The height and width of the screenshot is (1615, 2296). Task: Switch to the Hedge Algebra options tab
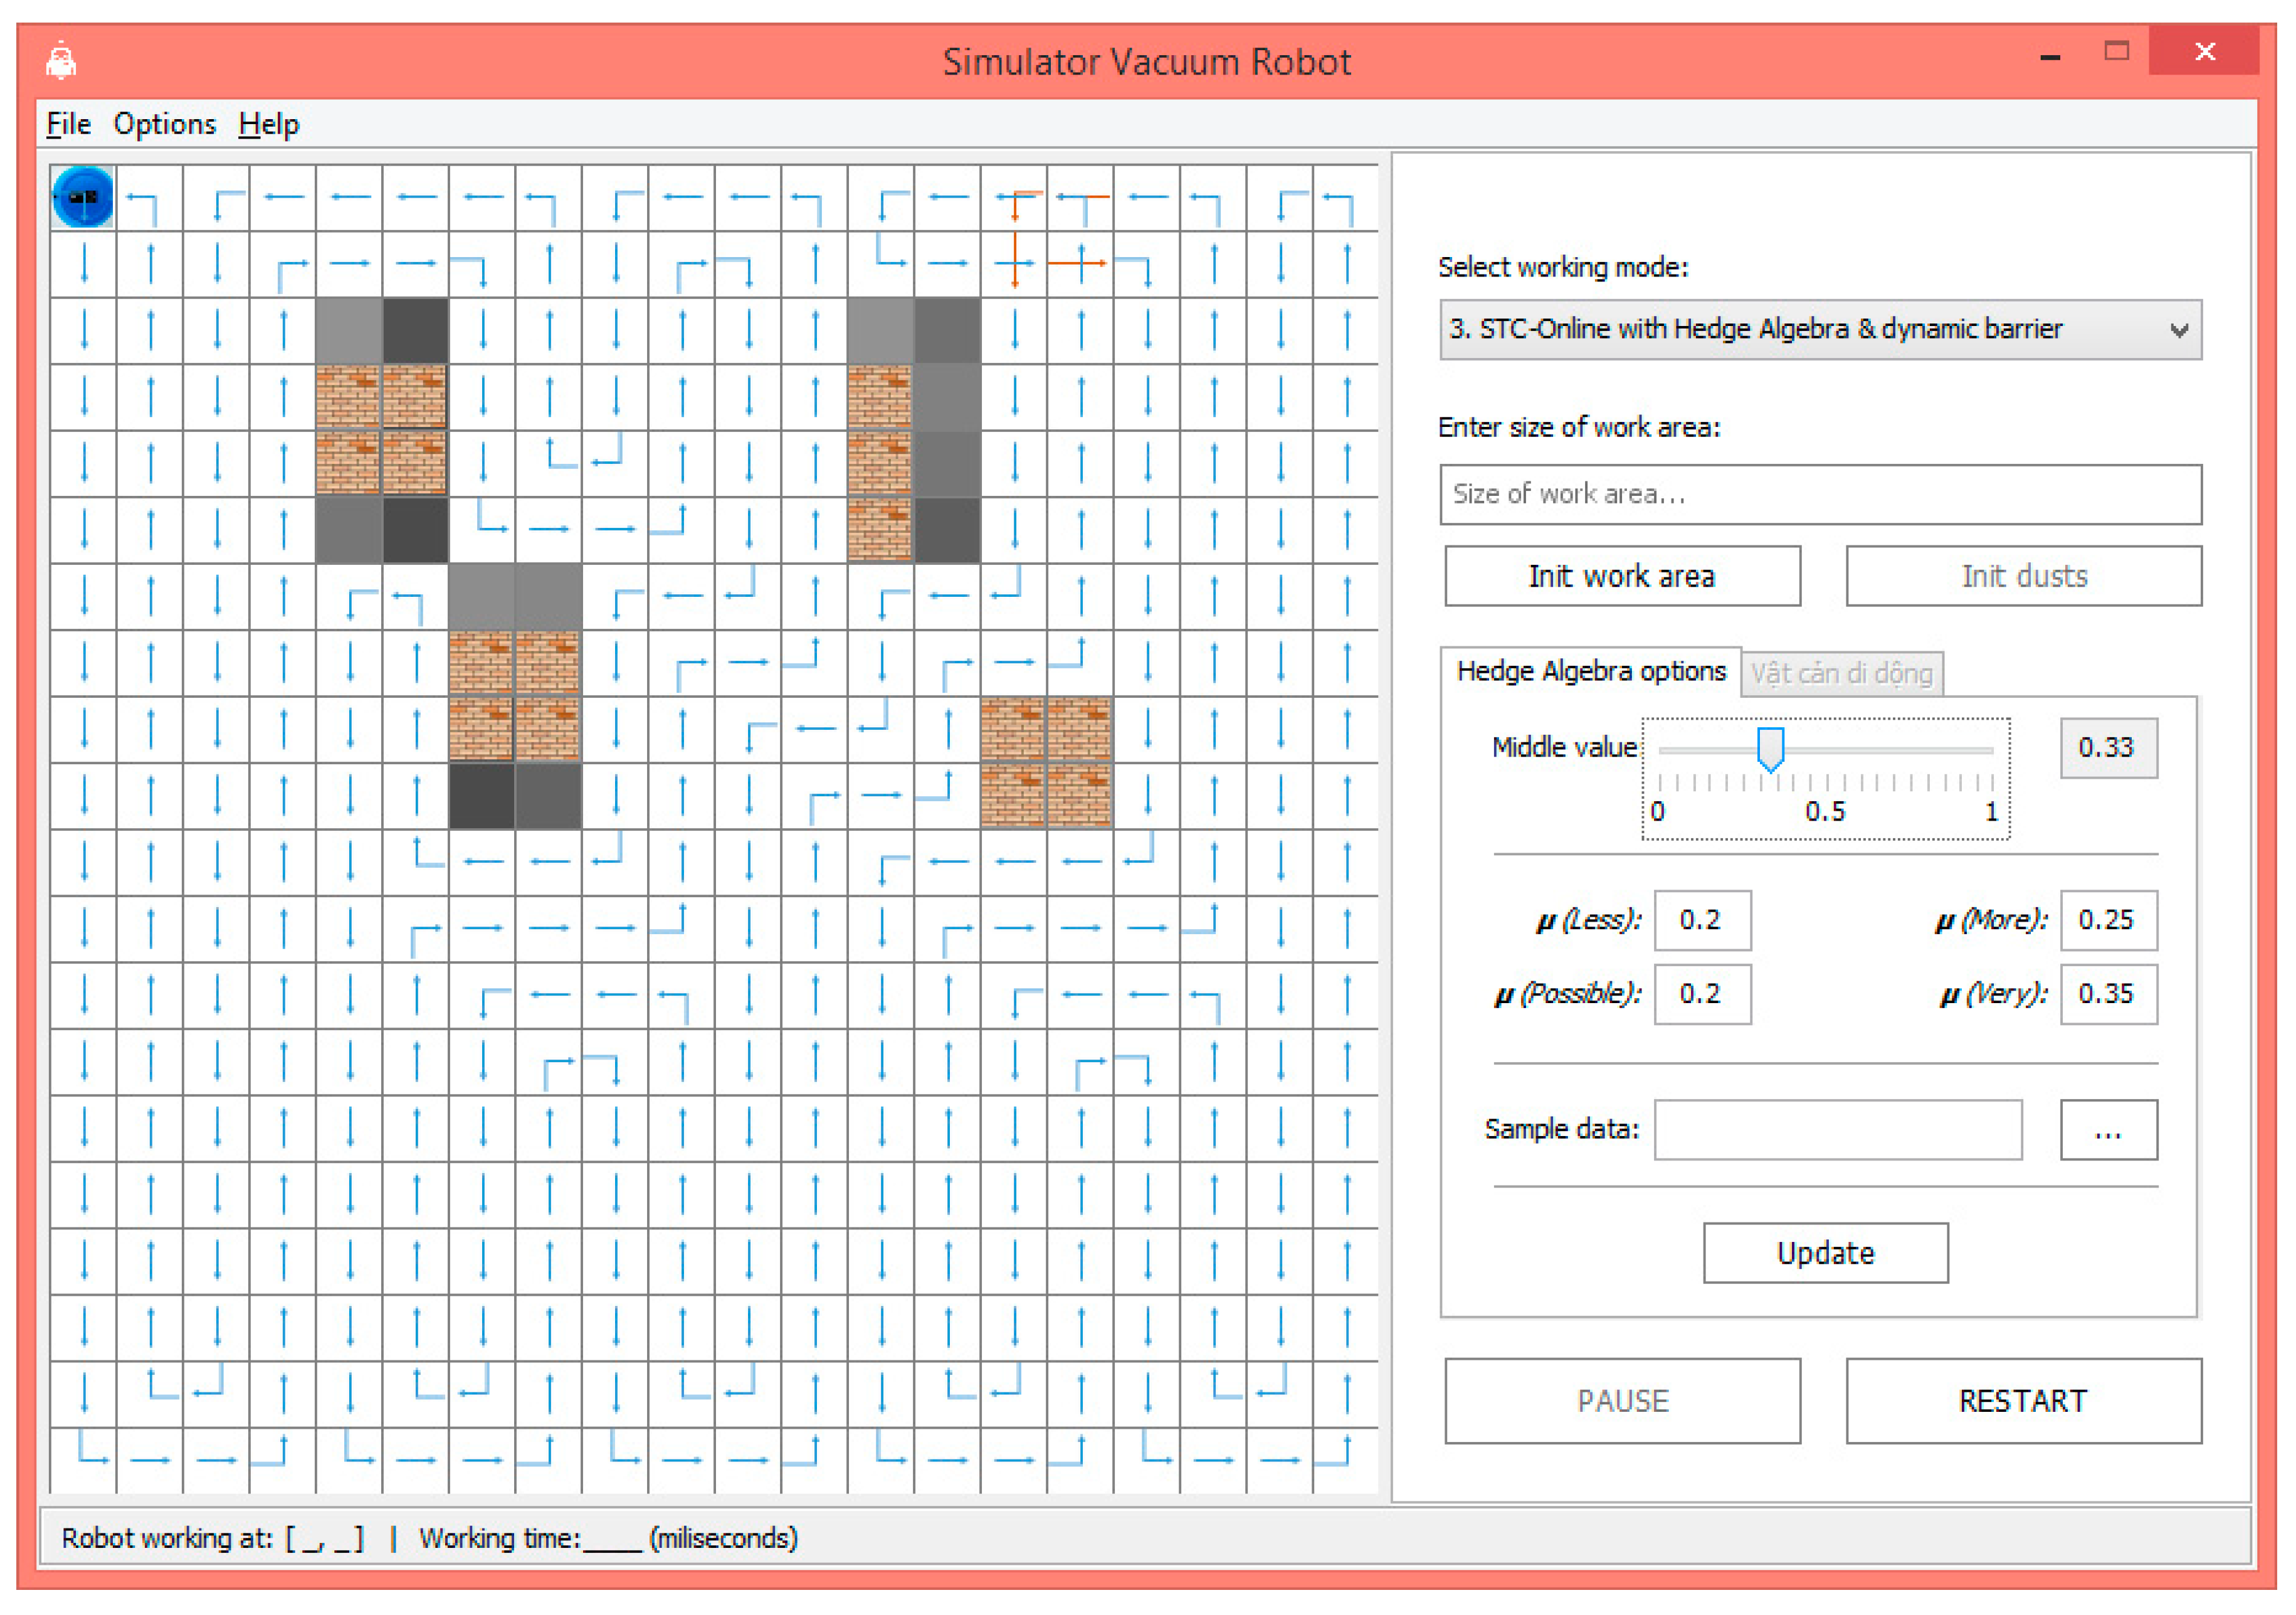(1590, 671)
